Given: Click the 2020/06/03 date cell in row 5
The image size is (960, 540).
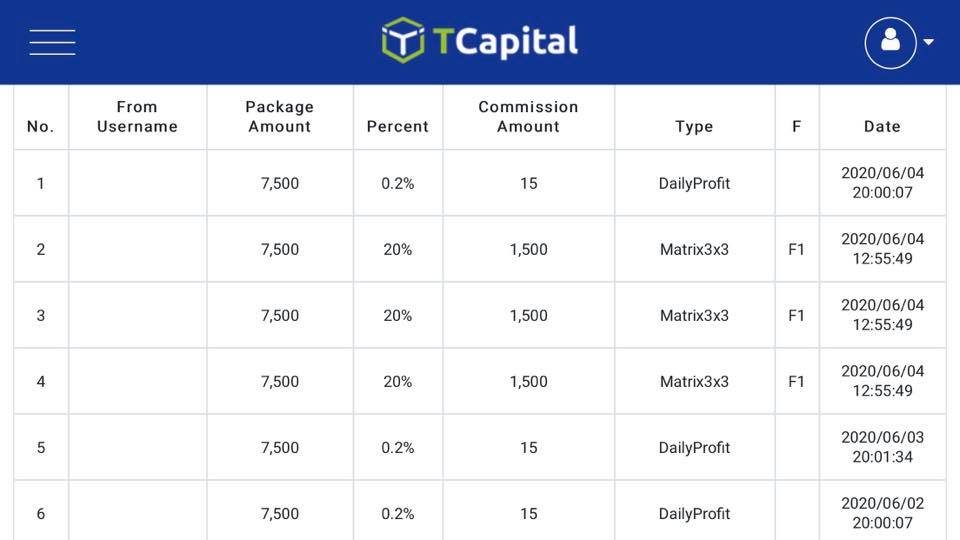Looking at the screenshot, I should (882, 447).
